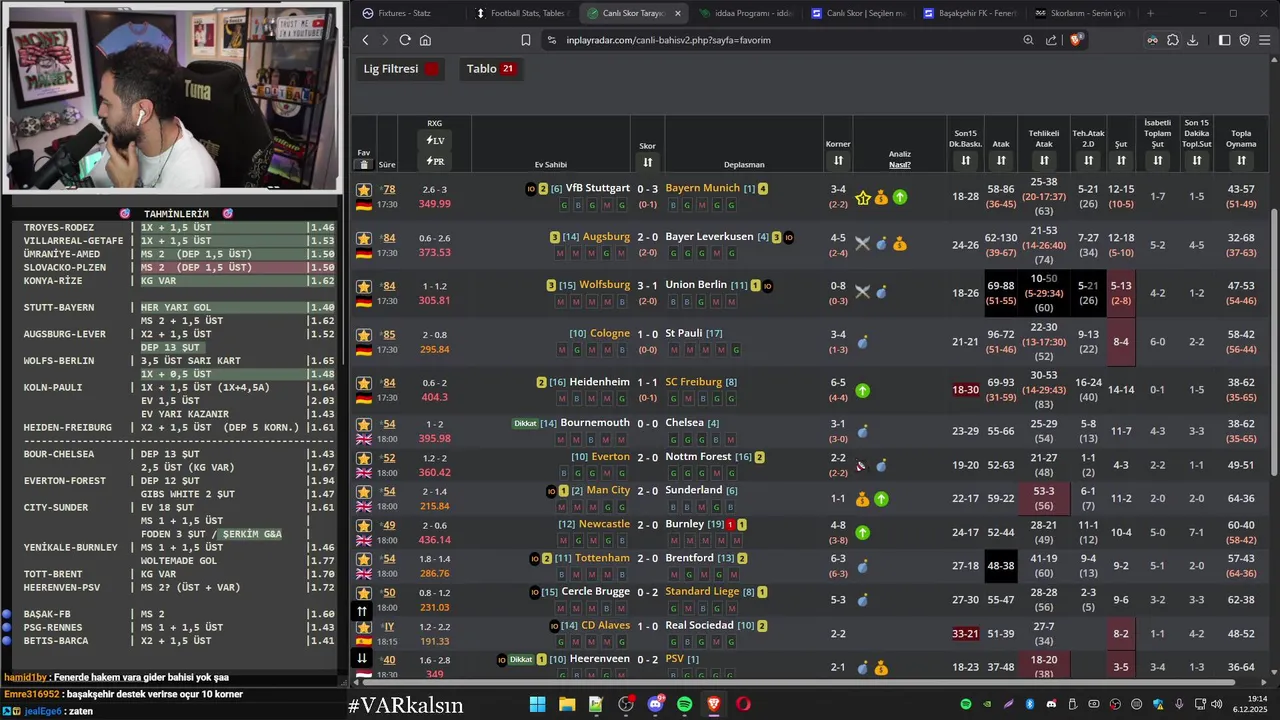This screenshot has height=720, width=1280.
Task: Click the RXG LV lightning button
Action: click(435, 140)
